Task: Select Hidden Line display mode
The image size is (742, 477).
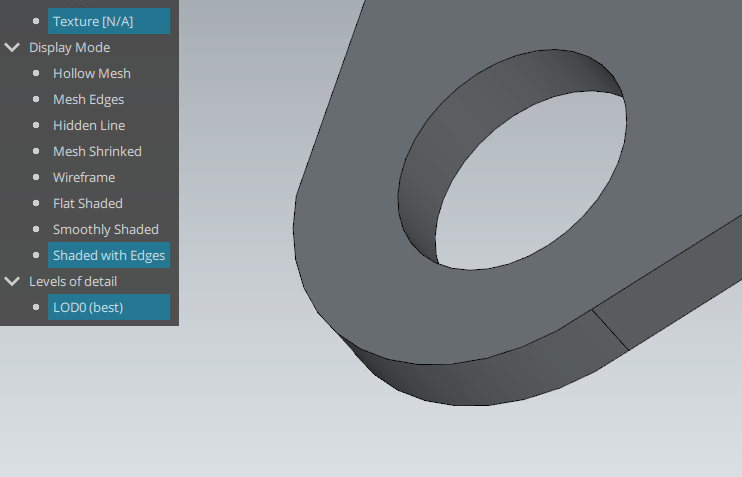Action: [89, 125]
